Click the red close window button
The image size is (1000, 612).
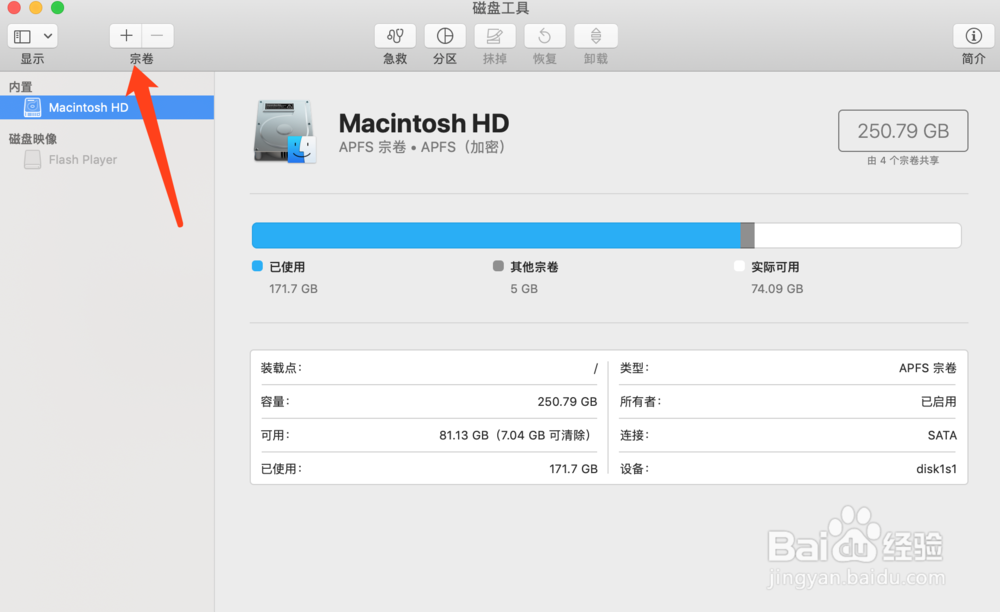[14, 8]
